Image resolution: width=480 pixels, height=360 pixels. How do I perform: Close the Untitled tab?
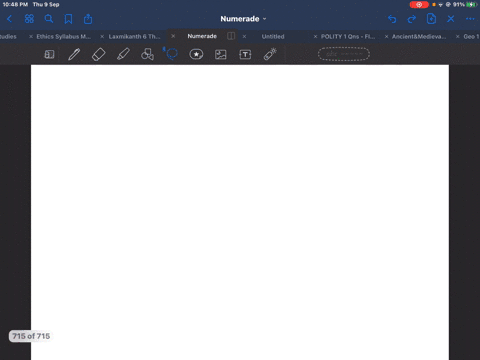[244, 36]
